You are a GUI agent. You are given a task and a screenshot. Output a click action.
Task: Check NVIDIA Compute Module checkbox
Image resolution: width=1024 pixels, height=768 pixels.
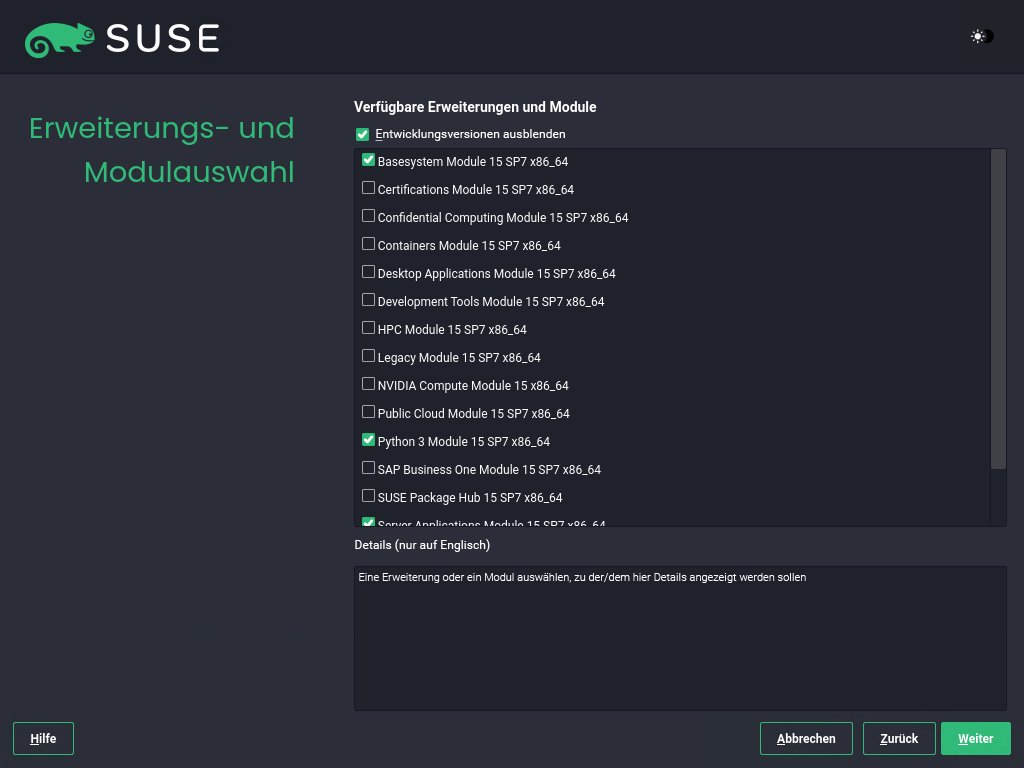[368, 385]
